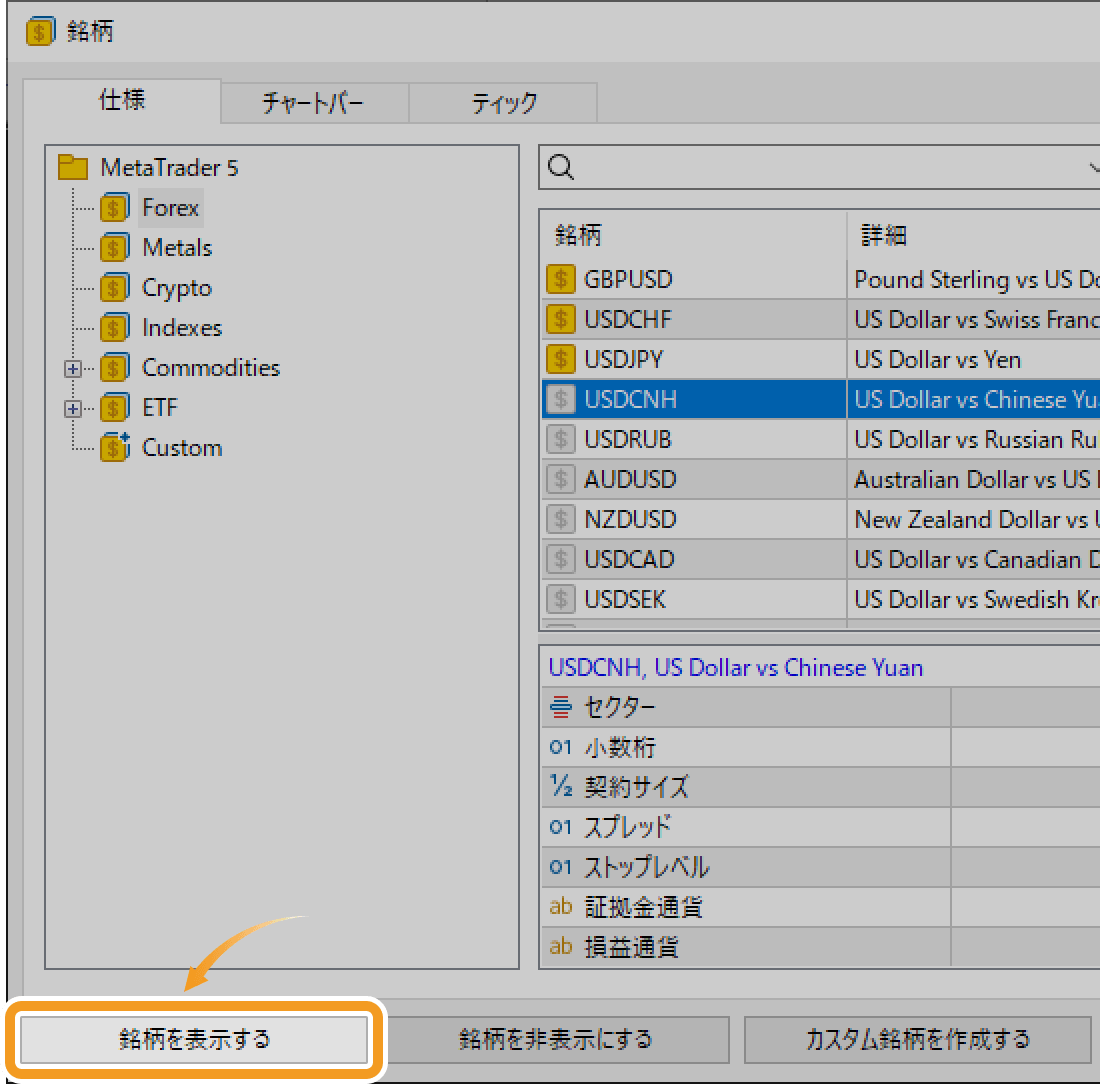Click the カスタム銘柄を作成する button
Viewport: 1100px width, 1084px height.
(918, 1039)
